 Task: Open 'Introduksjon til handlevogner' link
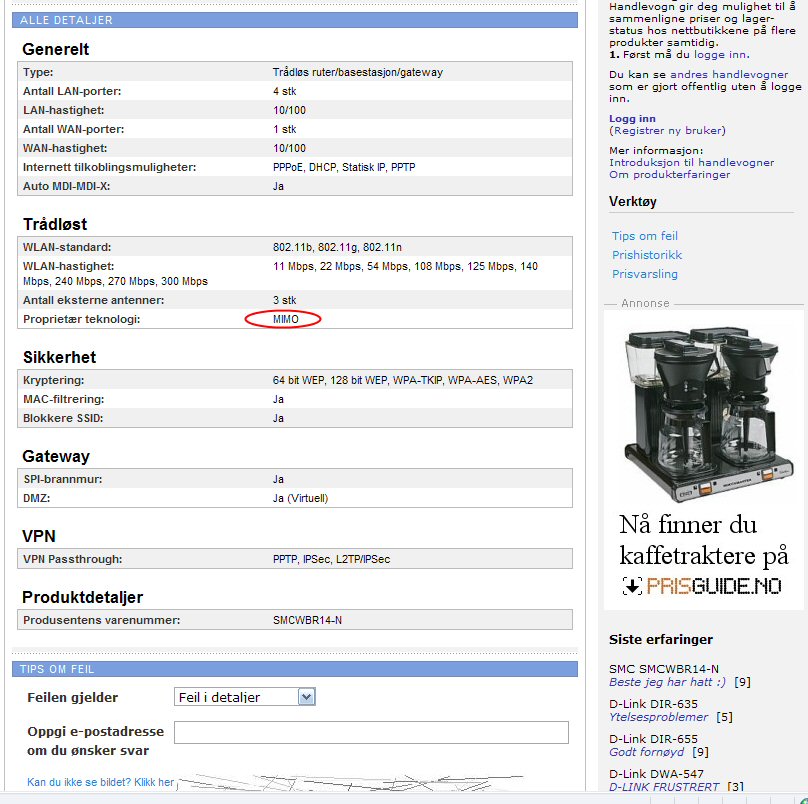point(692,162)
